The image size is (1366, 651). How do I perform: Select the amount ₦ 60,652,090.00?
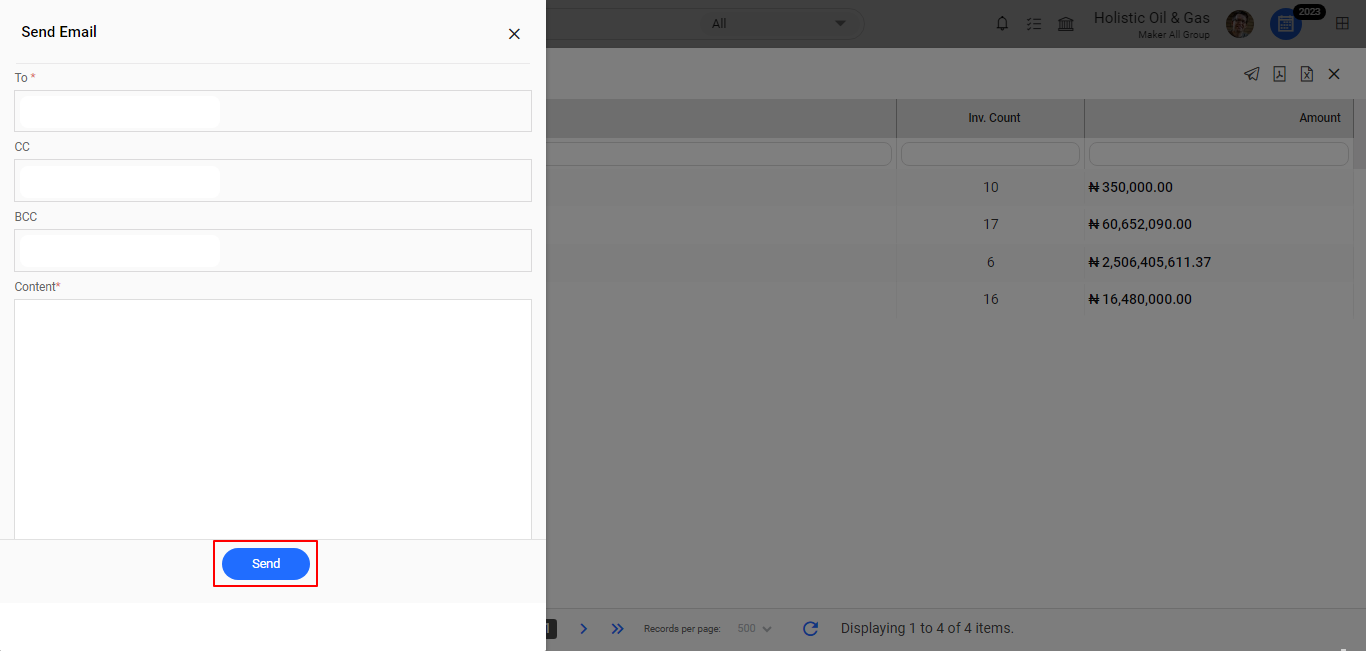[1140, 224]
